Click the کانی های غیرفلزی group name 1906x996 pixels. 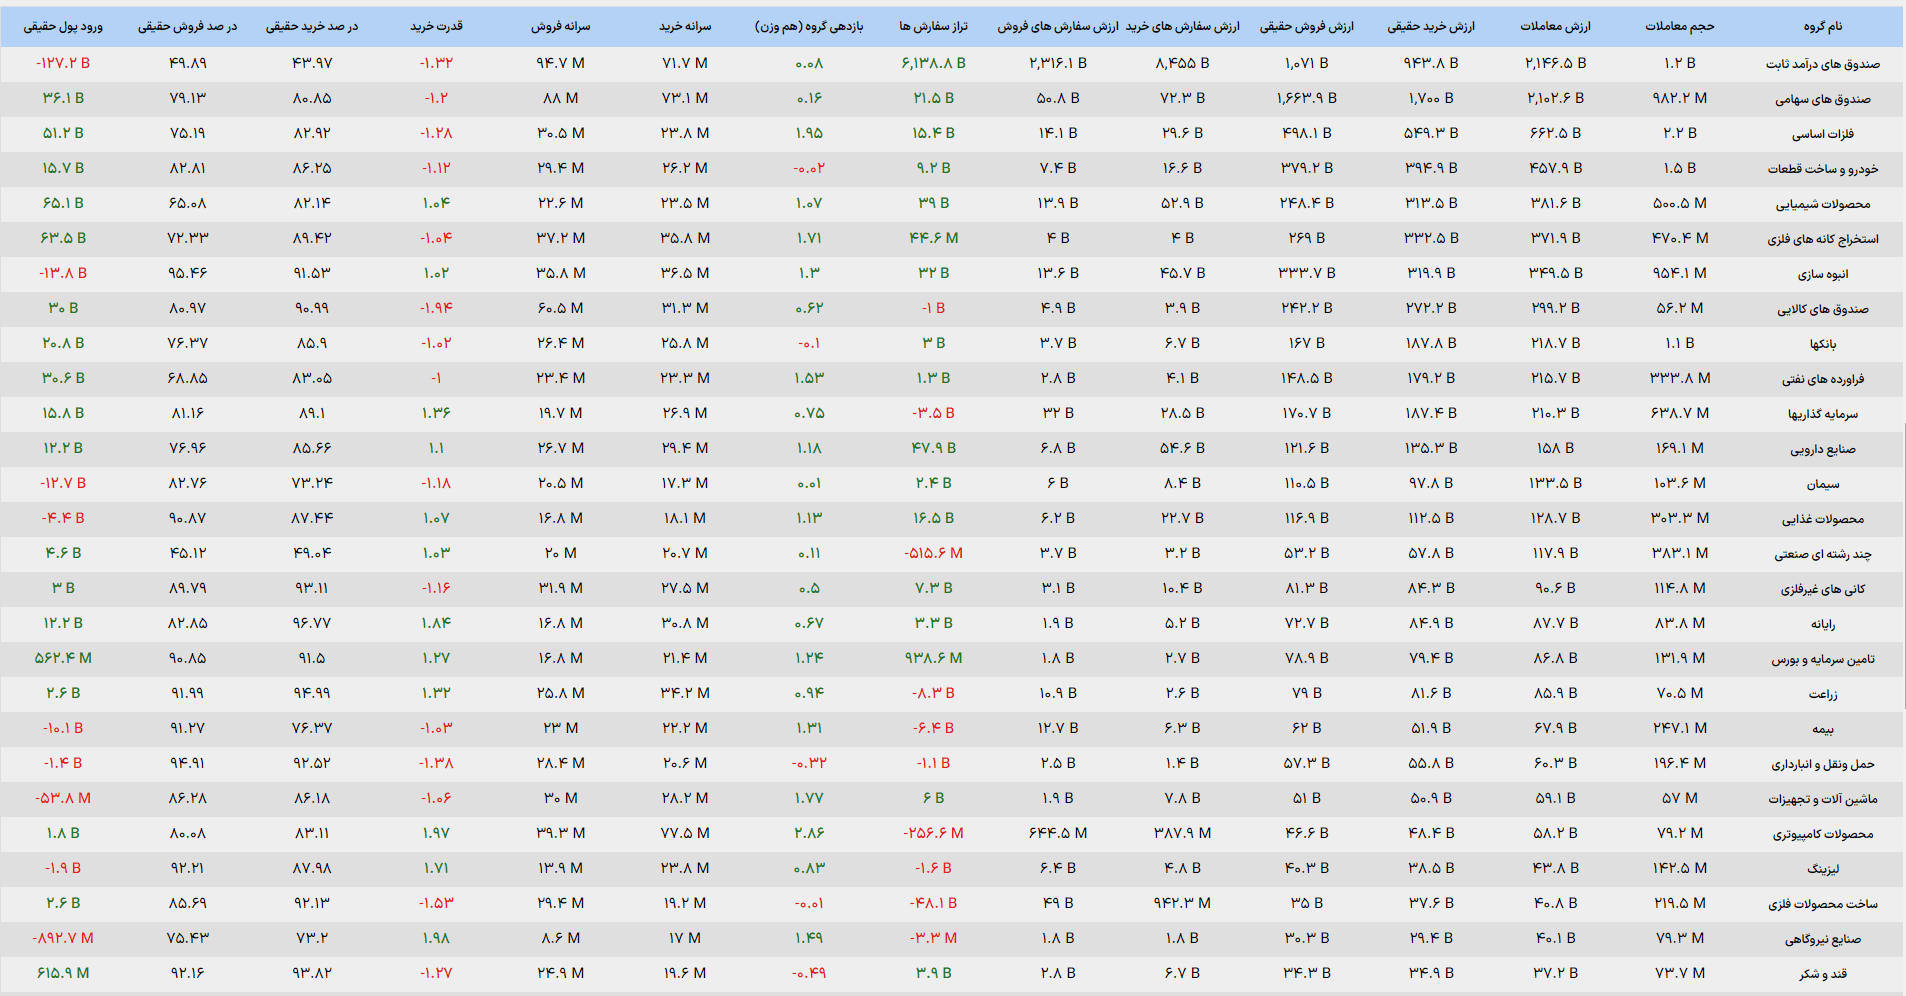(1822, 589)
